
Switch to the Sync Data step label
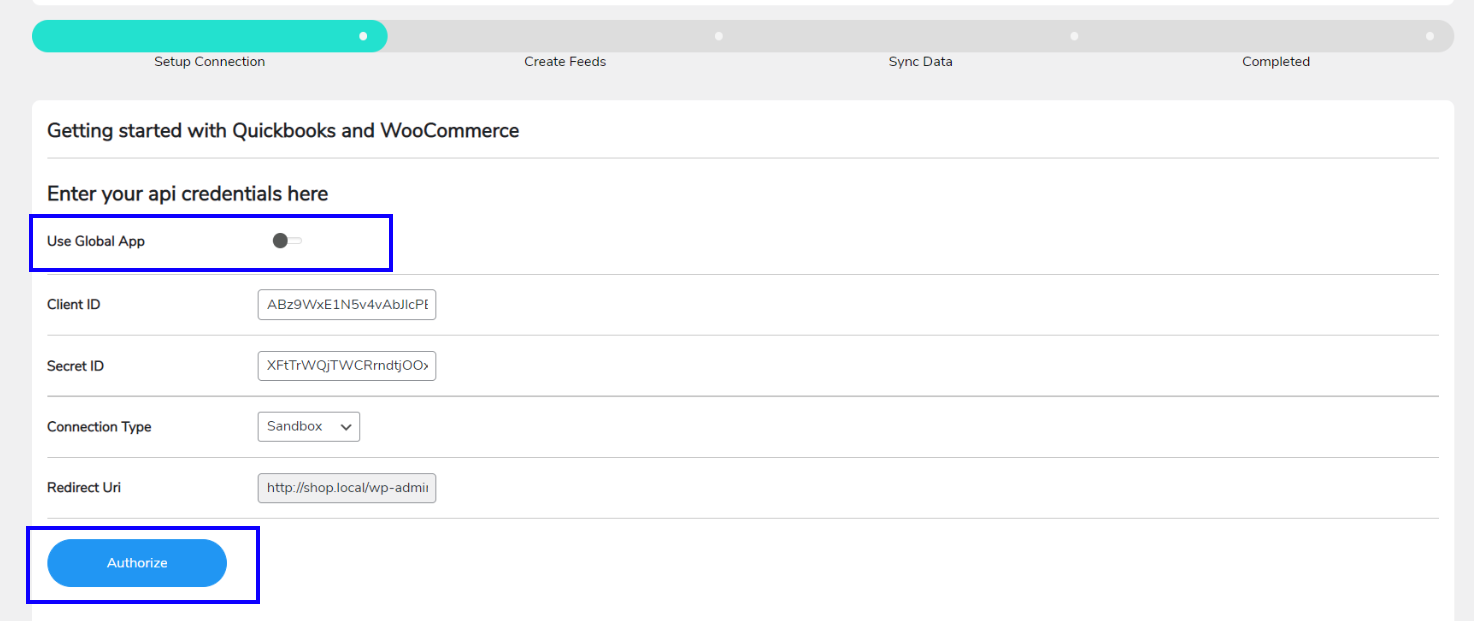click(x=920, y=62)
